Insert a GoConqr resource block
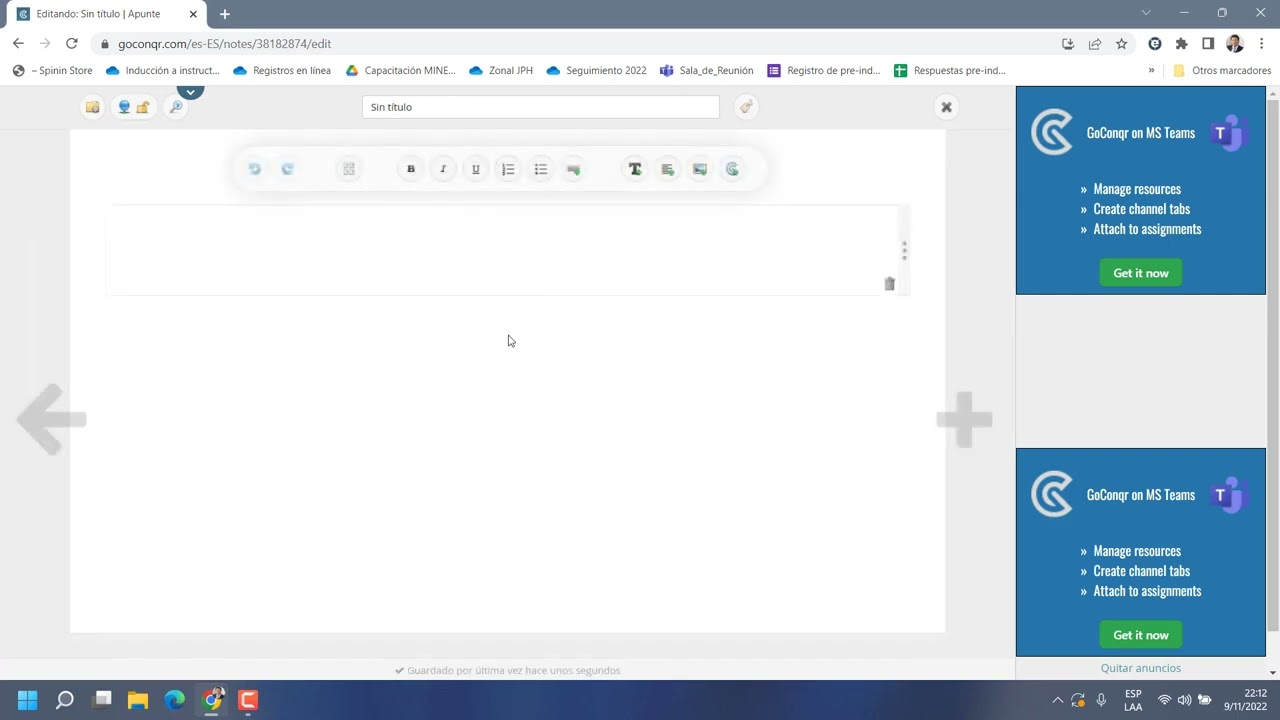 click(x=732, y=169)
